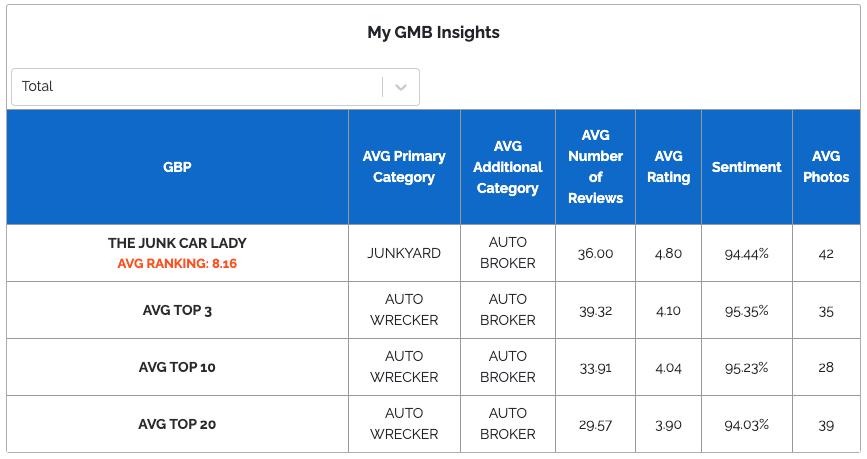
Task: Click the 36.00 reviews value cell
Action: (x=595, y=254)
